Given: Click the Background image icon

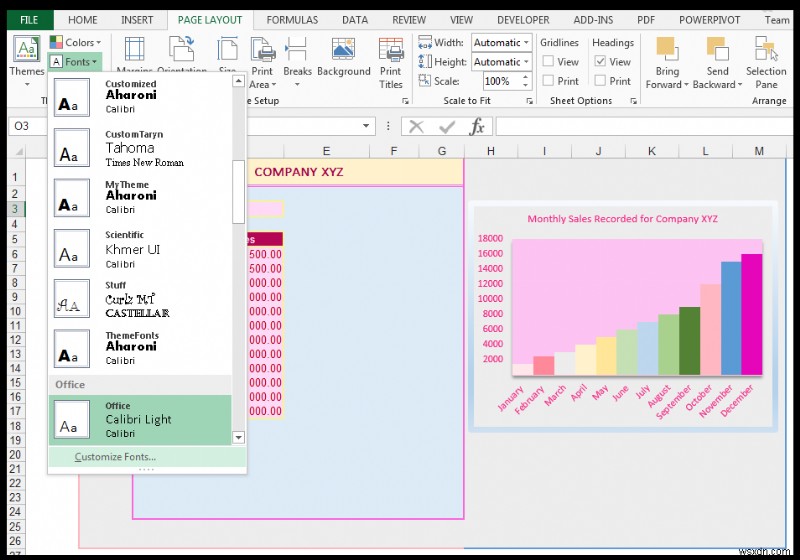Looking at the screenshot, I should 343,49.
